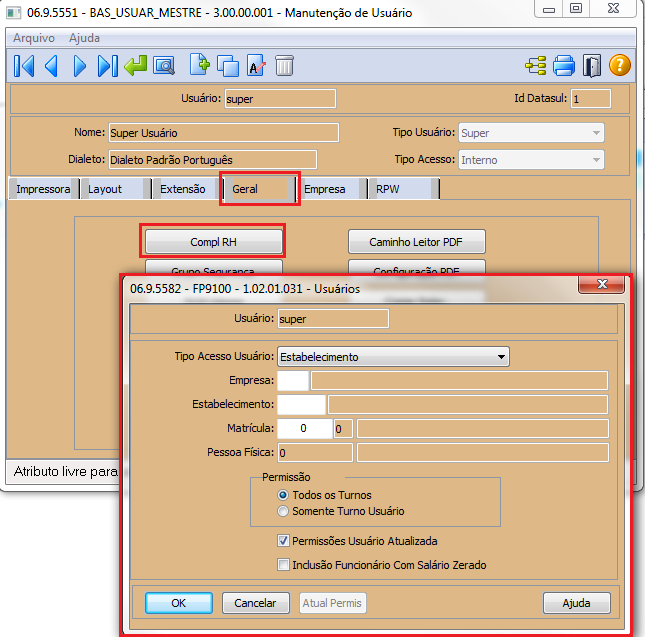This screenshot has width=645, height=637.
Task: Toggle Permissões Usuário Atualizada checkbox
Action: tap(283, 541)
